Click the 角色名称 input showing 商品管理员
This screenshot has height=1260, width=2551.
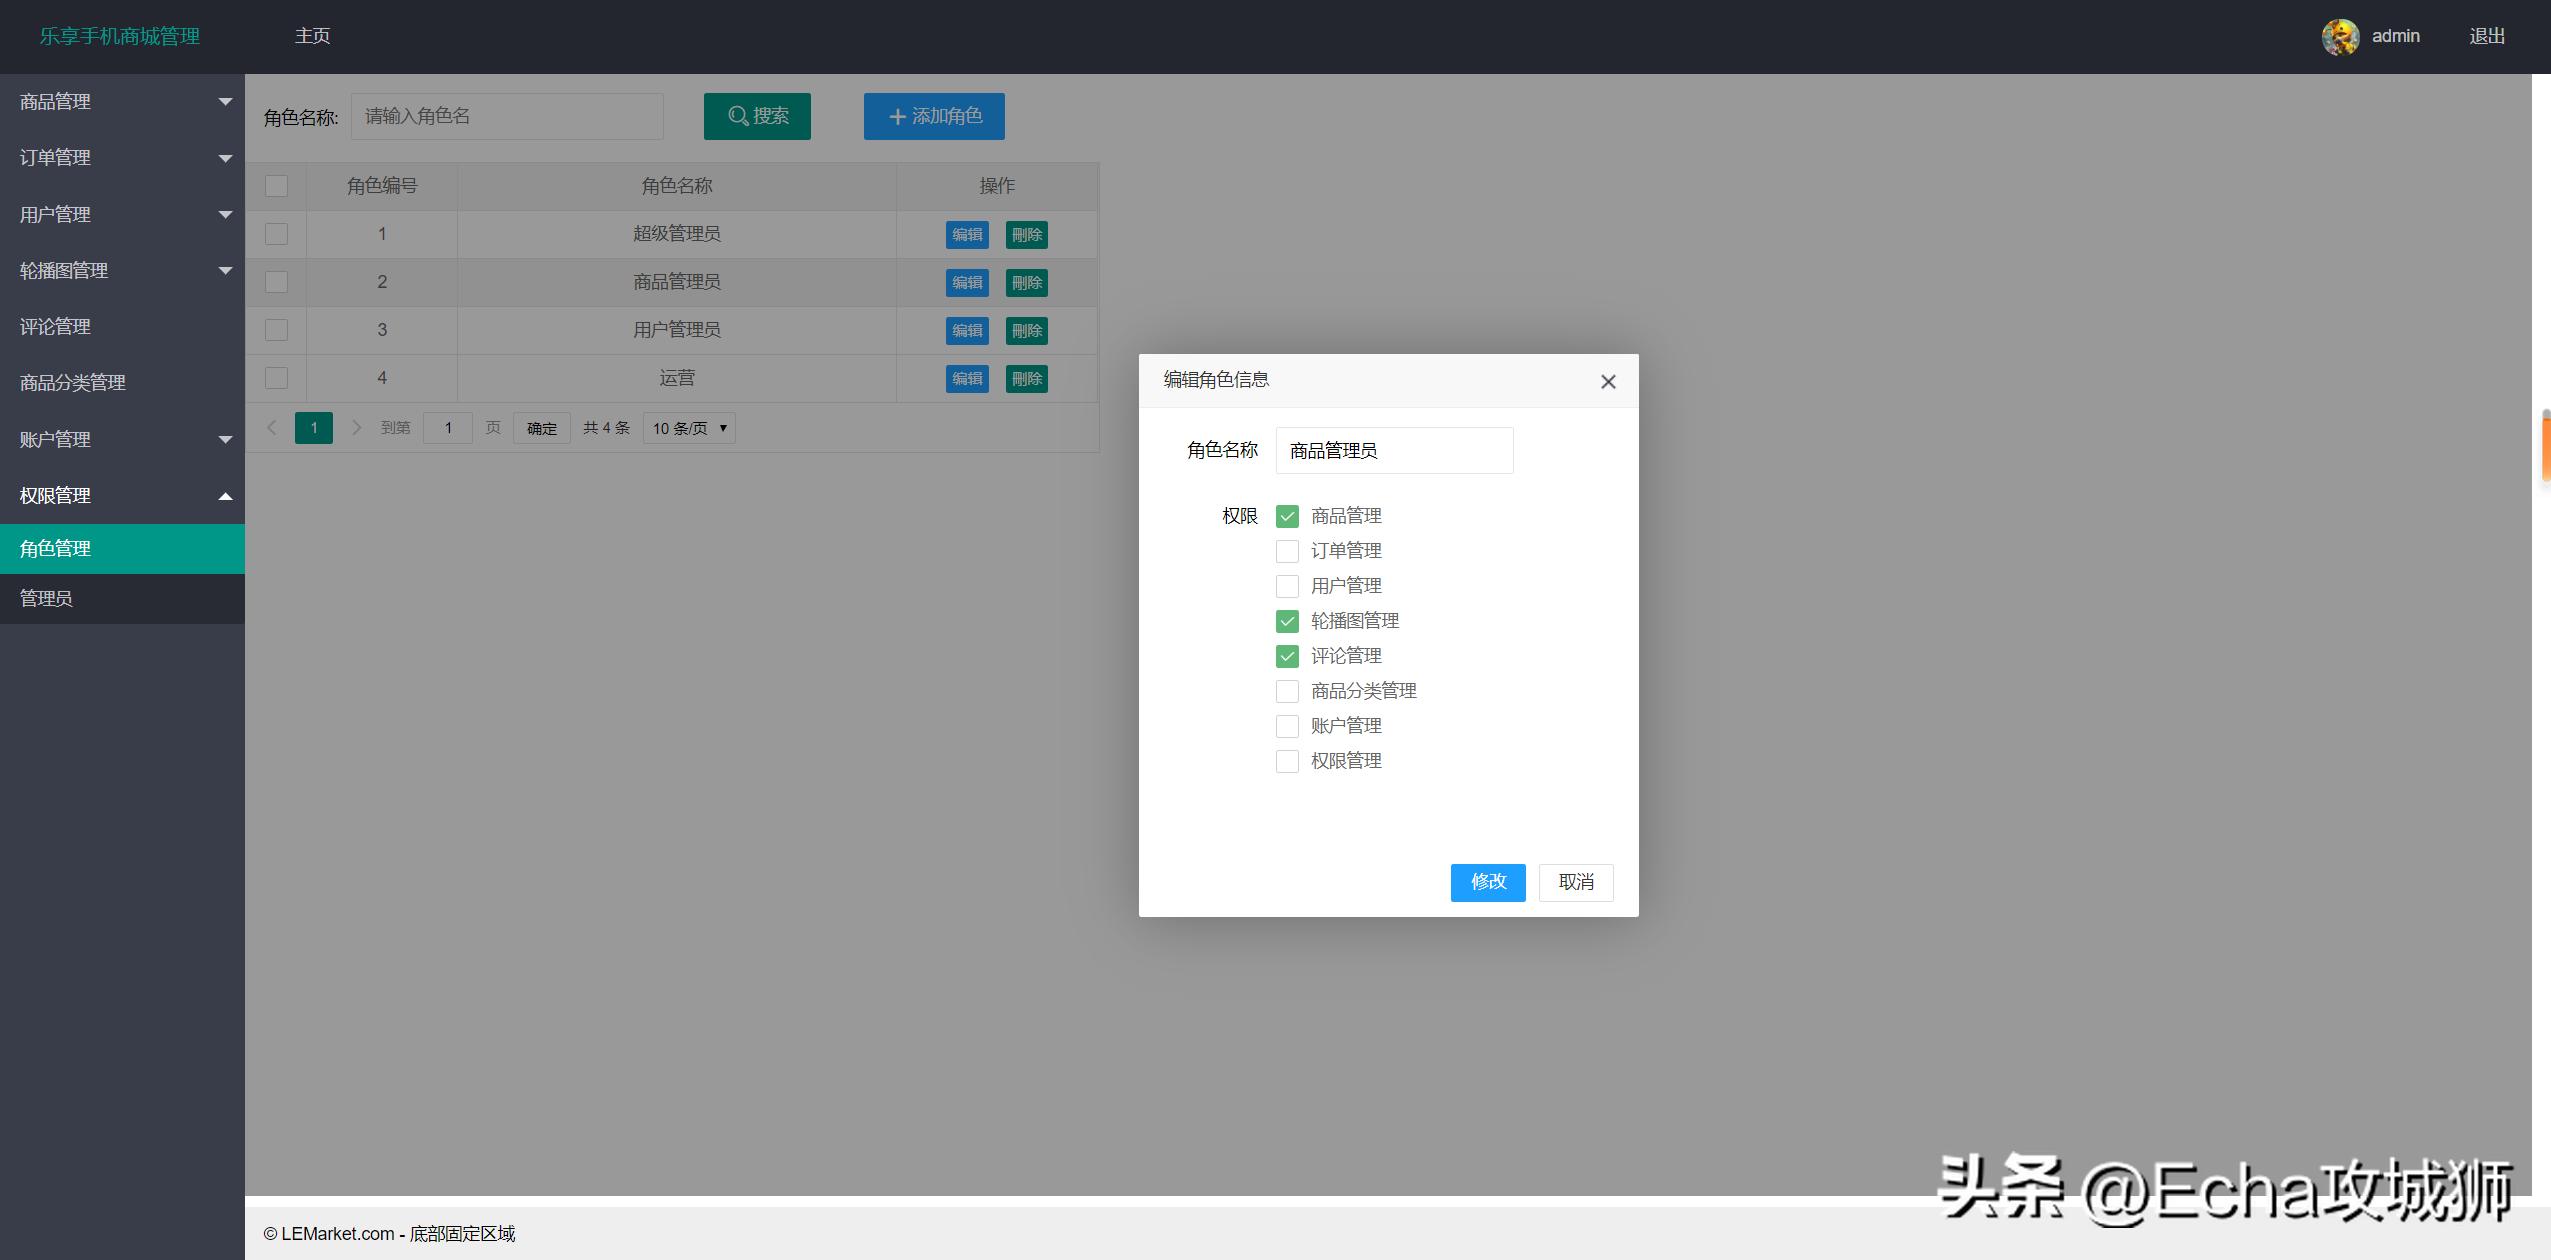coord(1393,449)
